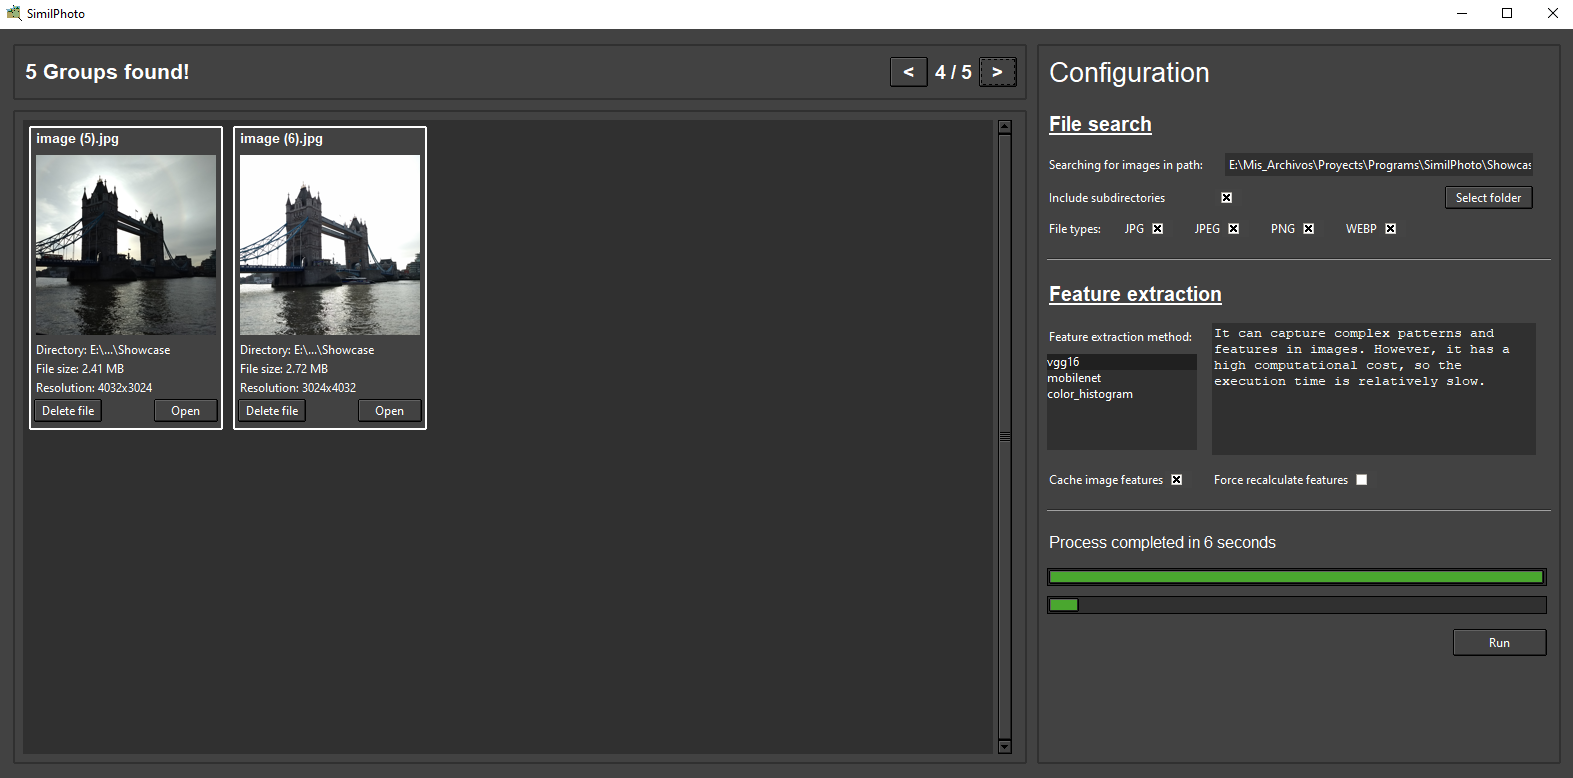
Task: Click the 'Resolution: 4032x3024' text
Action: pyautogui.click(x=94, y=388)
